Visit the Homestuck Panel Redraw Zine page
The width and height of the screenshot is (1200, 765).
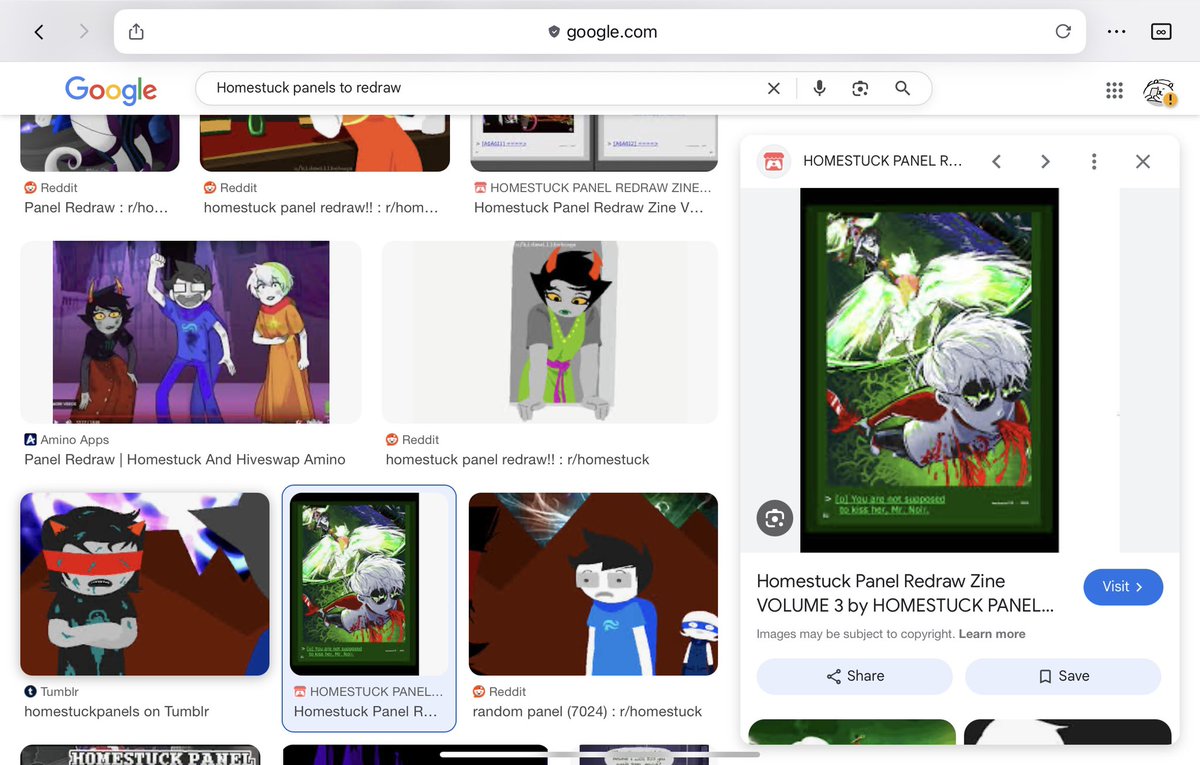click(x=1123, y=587)
